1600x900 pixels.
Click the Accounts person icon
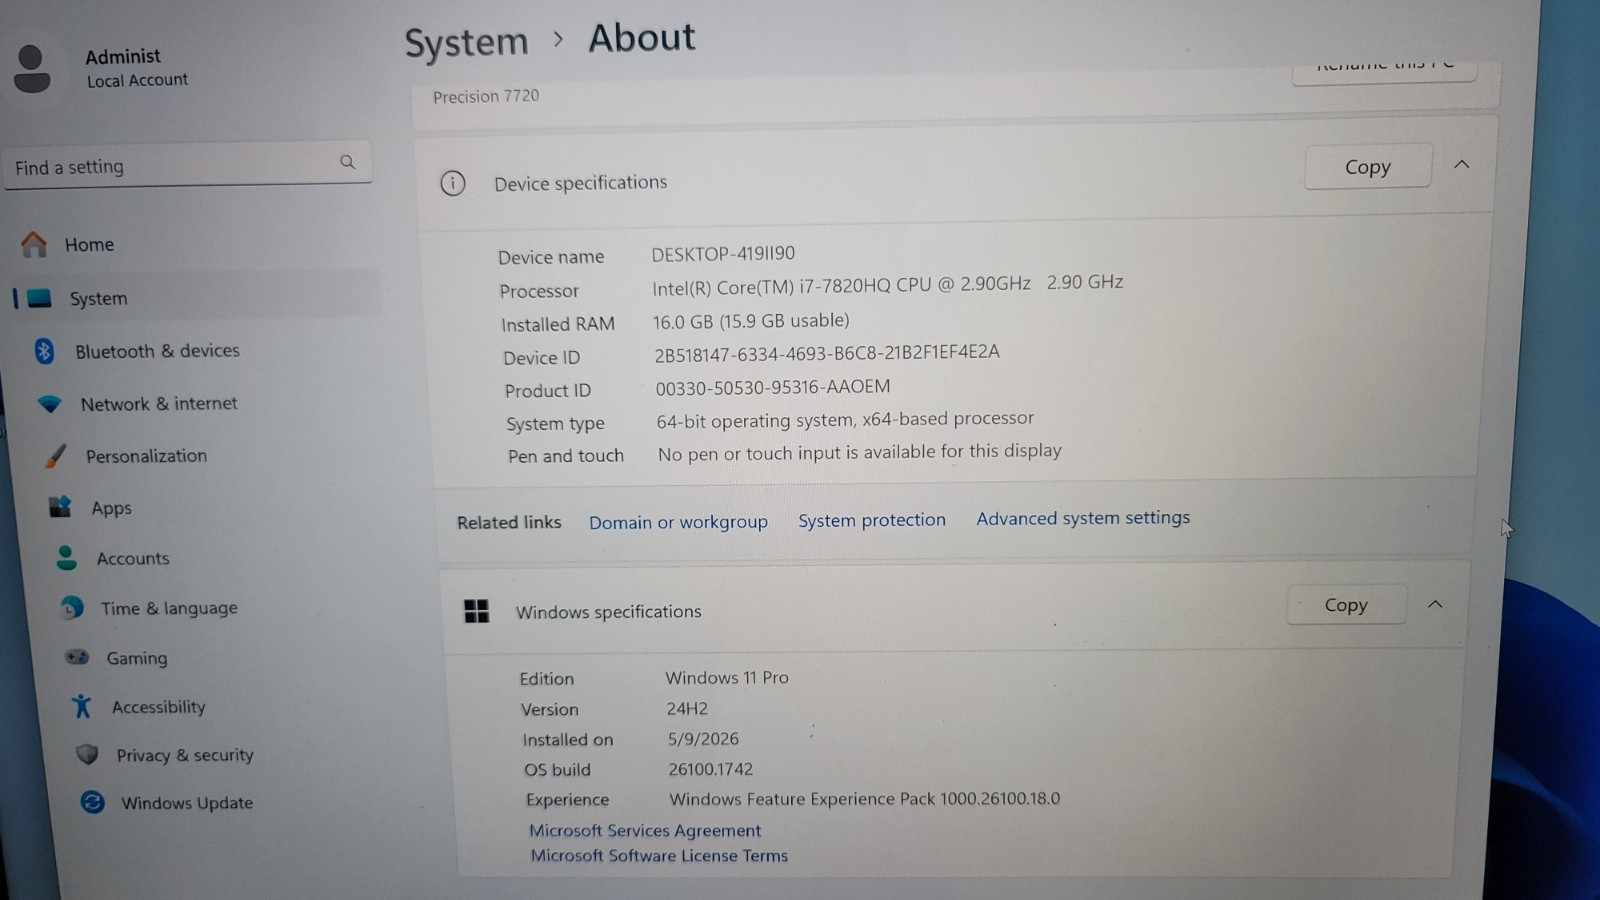click(66, 558)
